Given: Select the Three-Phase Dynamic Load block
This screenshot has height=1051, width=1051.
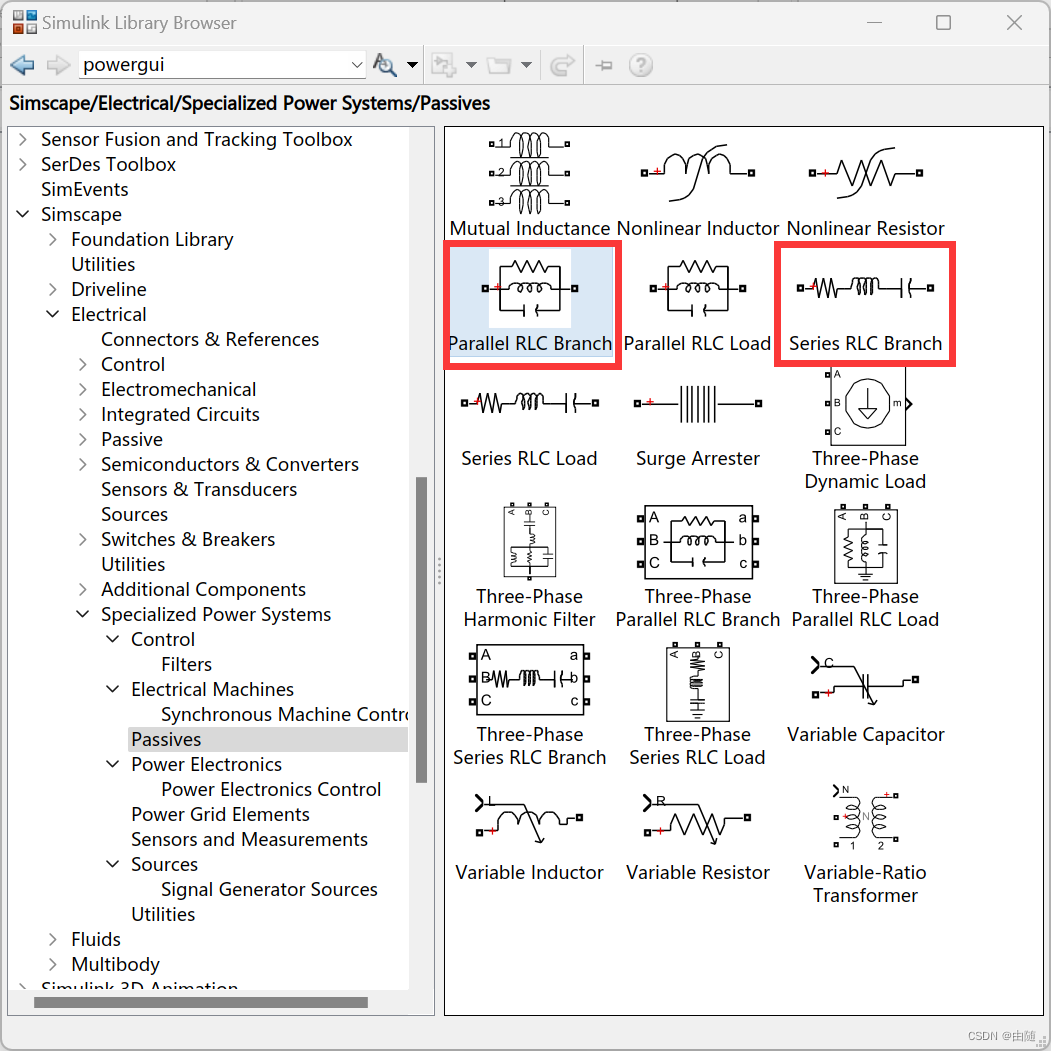Looking at the screenshot, I should pyautogui.click(x=865, y=429).
